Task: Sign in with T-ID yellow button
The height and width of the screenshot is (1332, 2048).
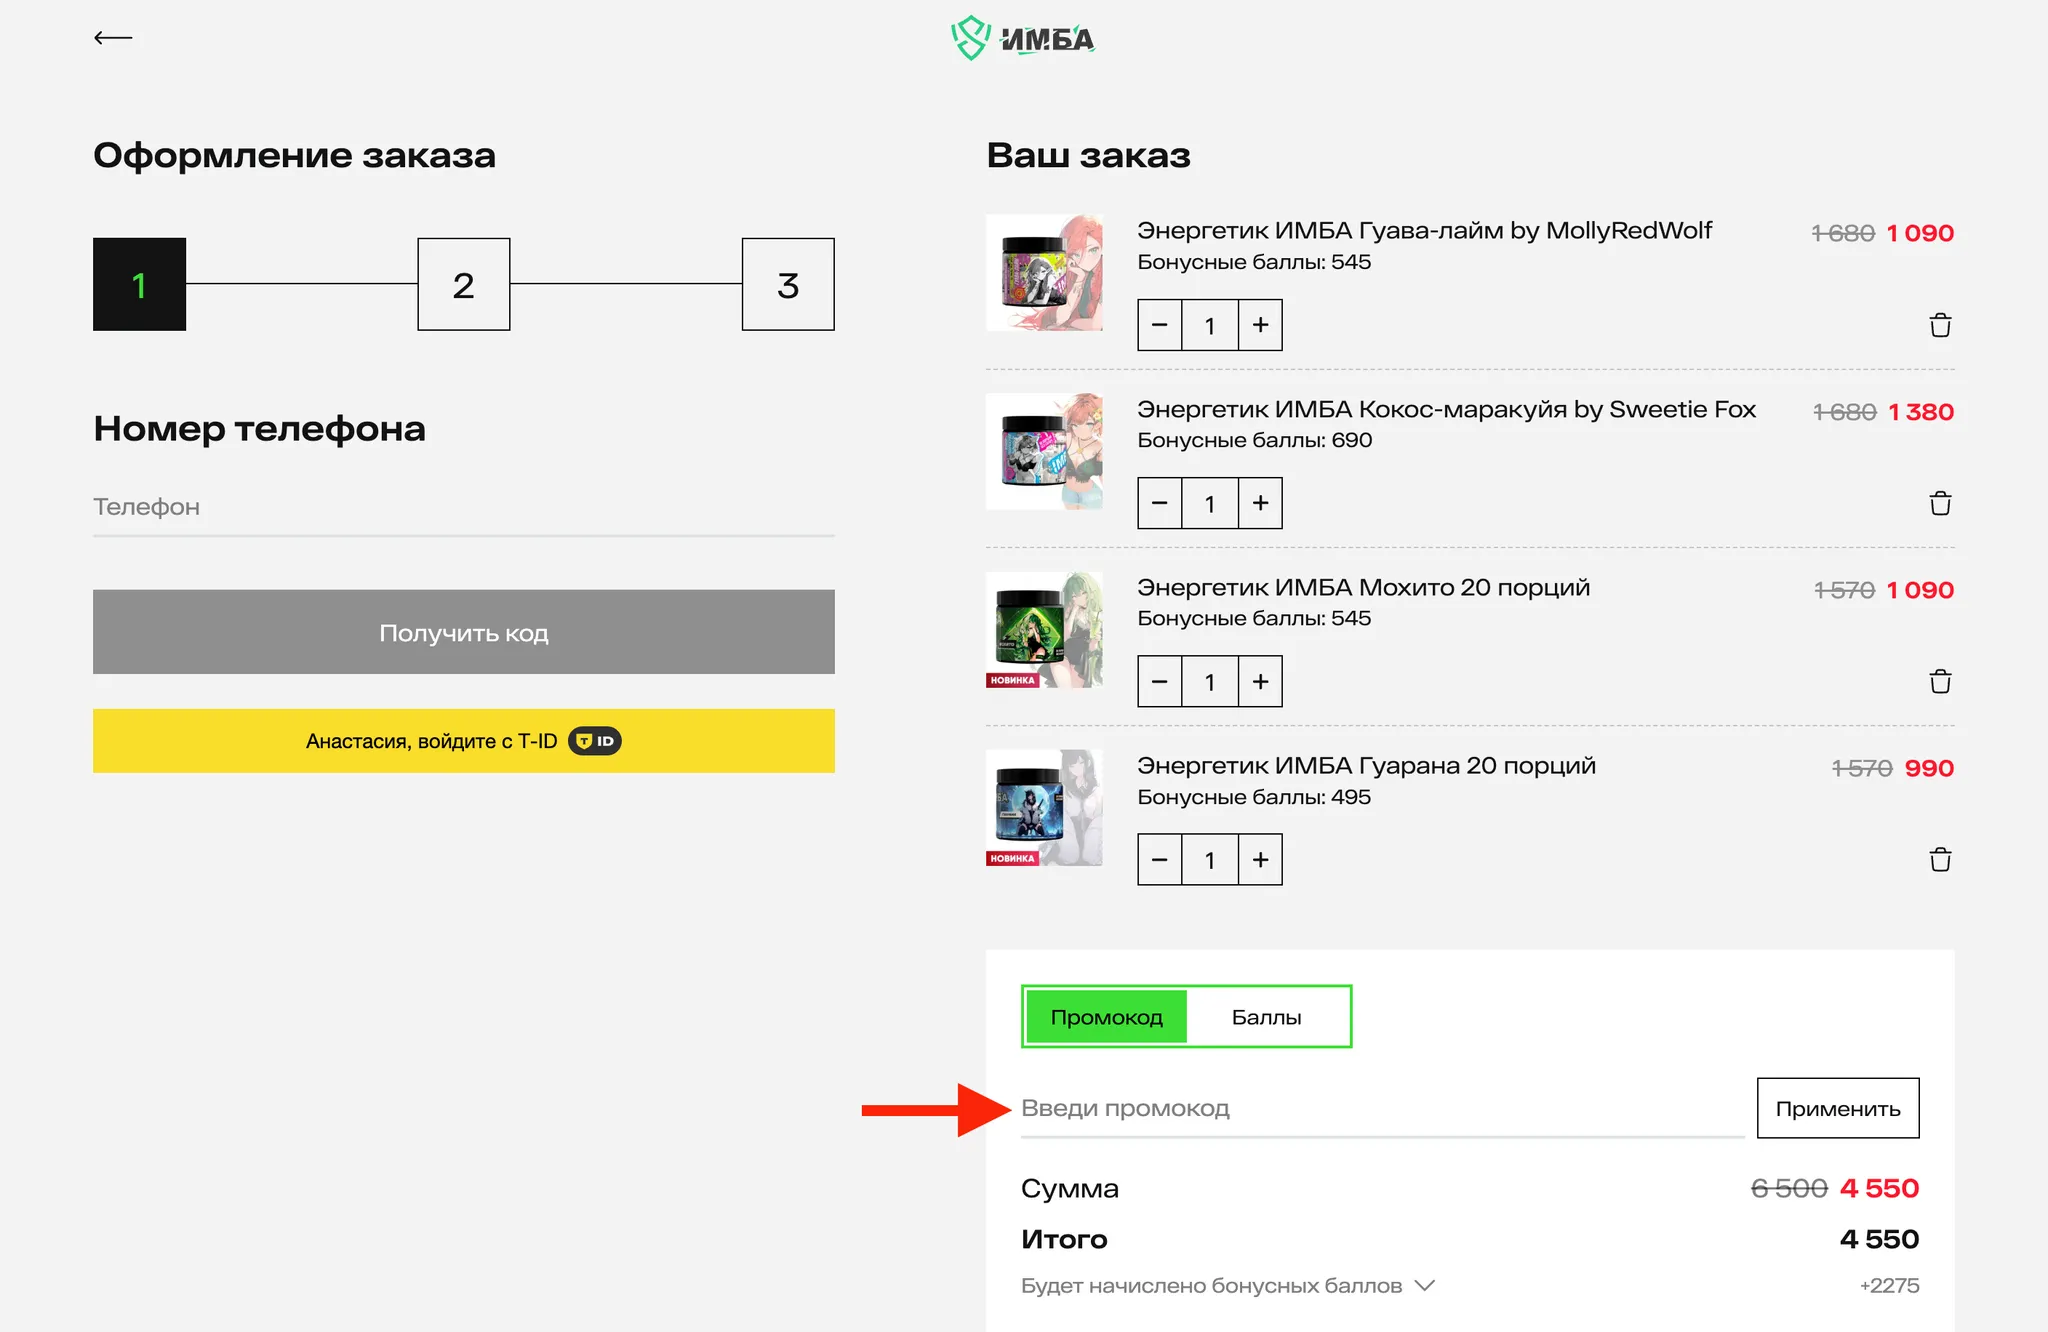Action: click(x=464, y=741)
